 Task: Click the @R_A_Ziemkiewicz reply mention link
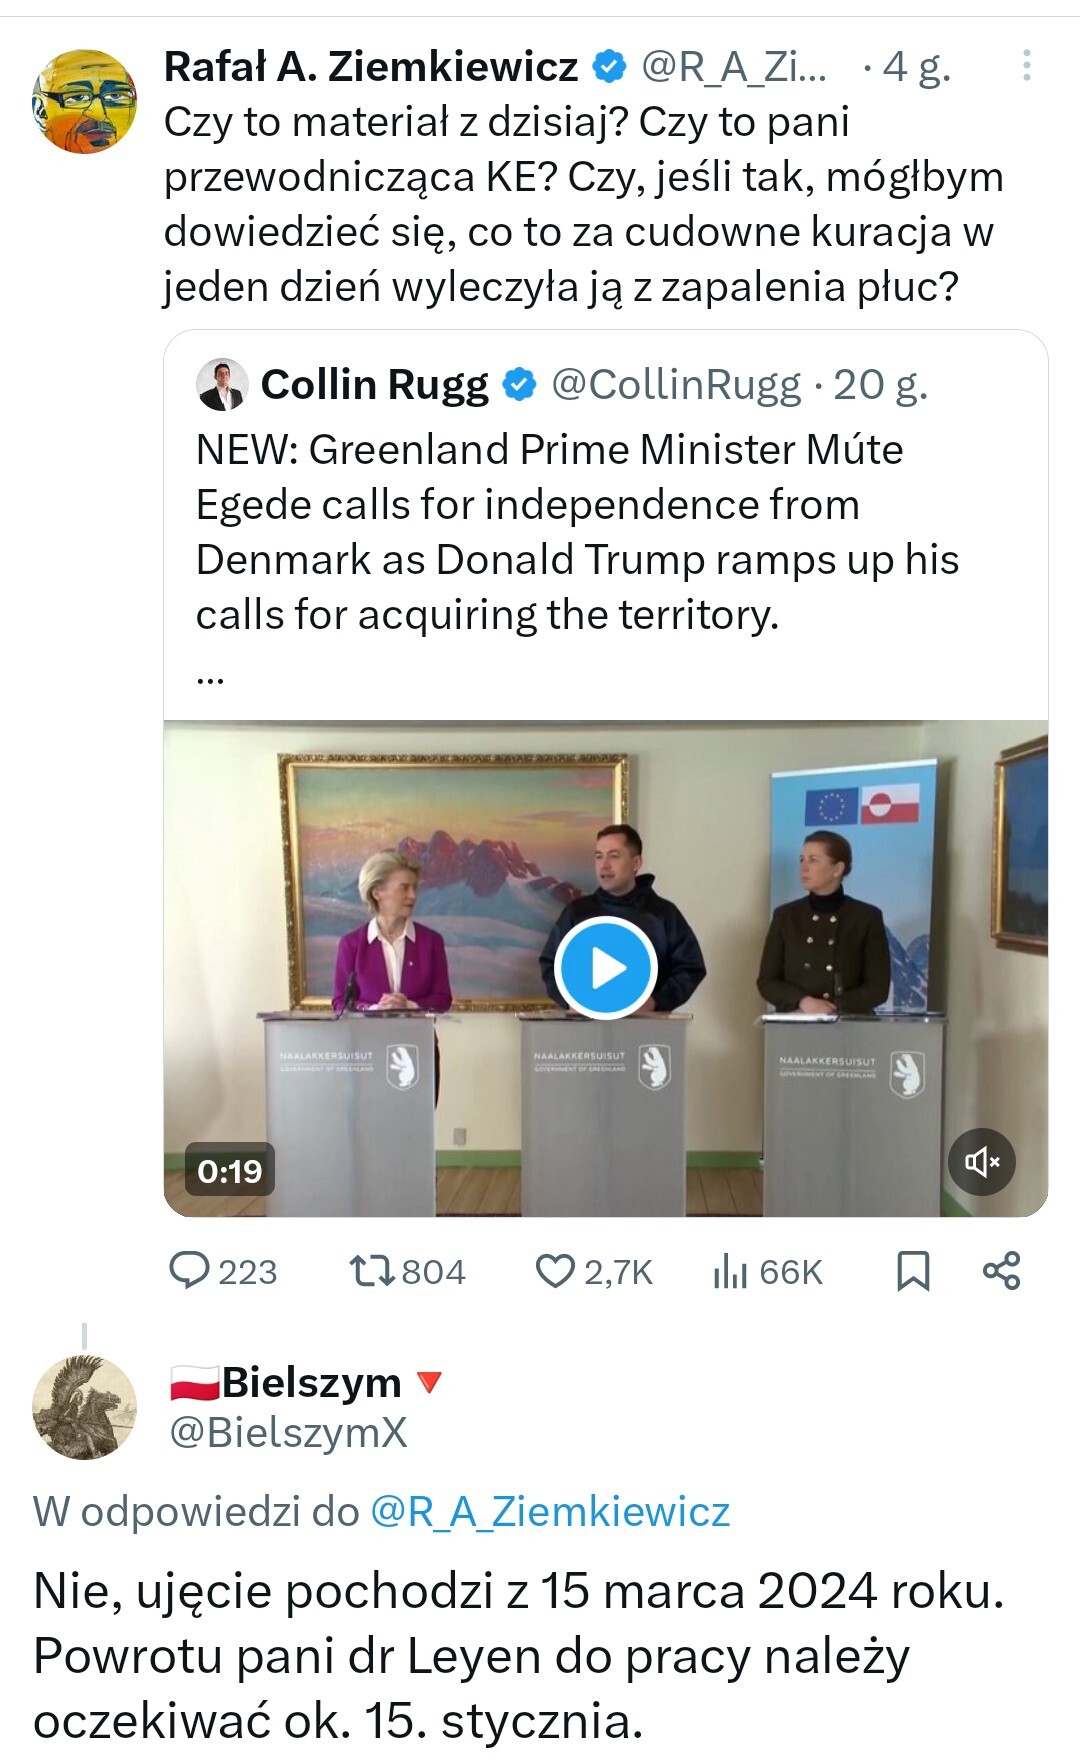coord(550,1511)
